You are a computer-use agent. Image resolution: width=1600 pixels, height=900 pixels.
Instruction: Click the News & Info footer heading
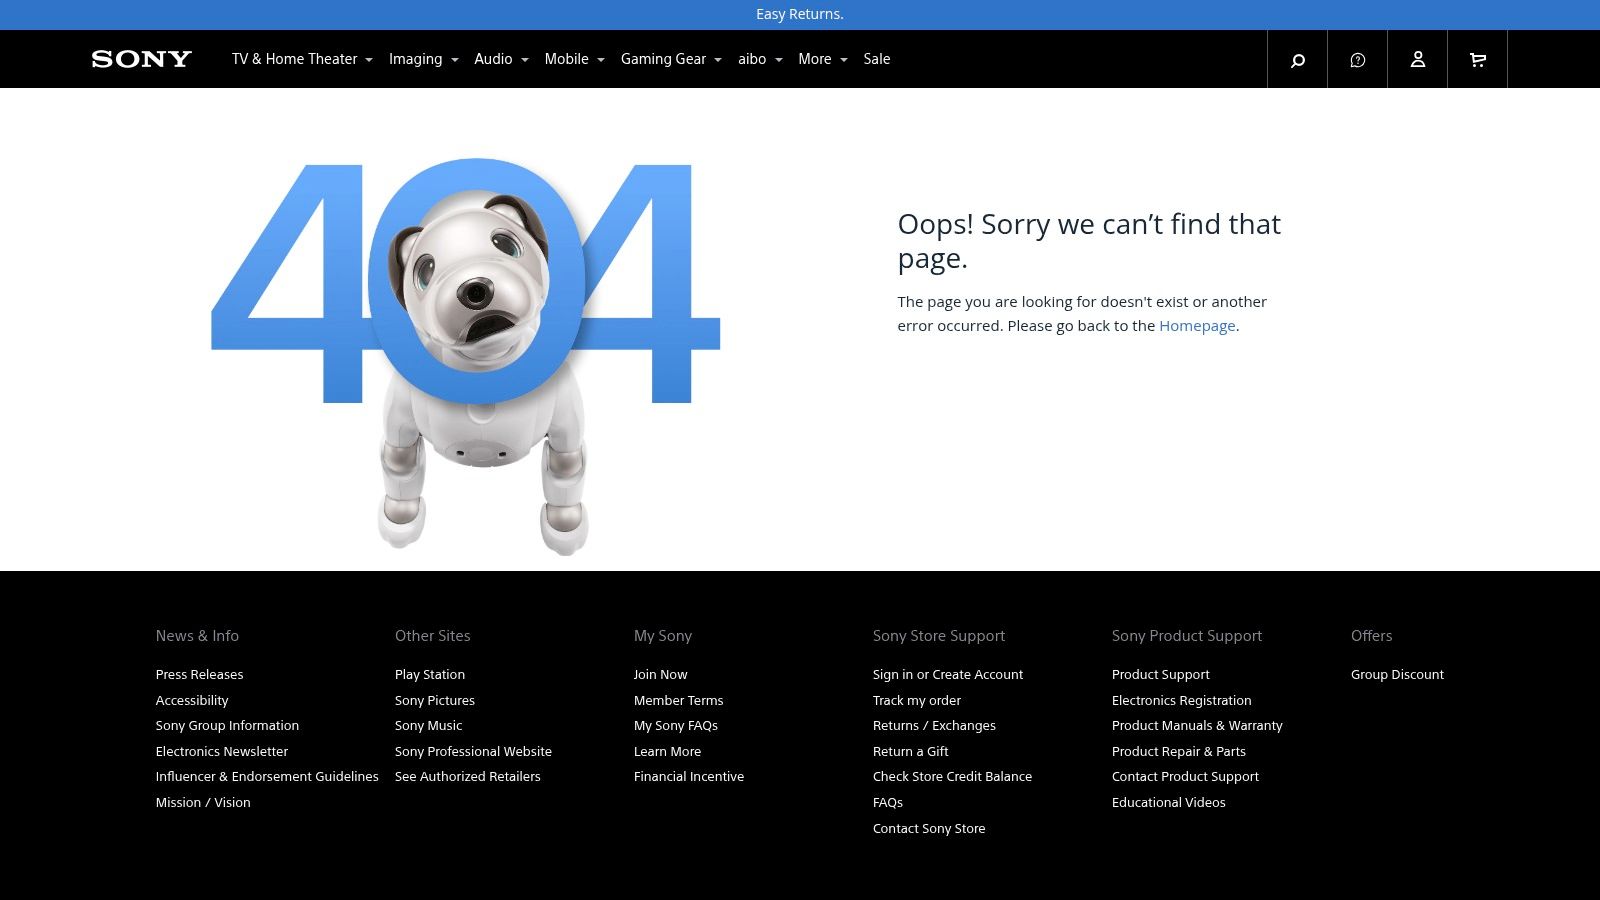coord(197,636)
